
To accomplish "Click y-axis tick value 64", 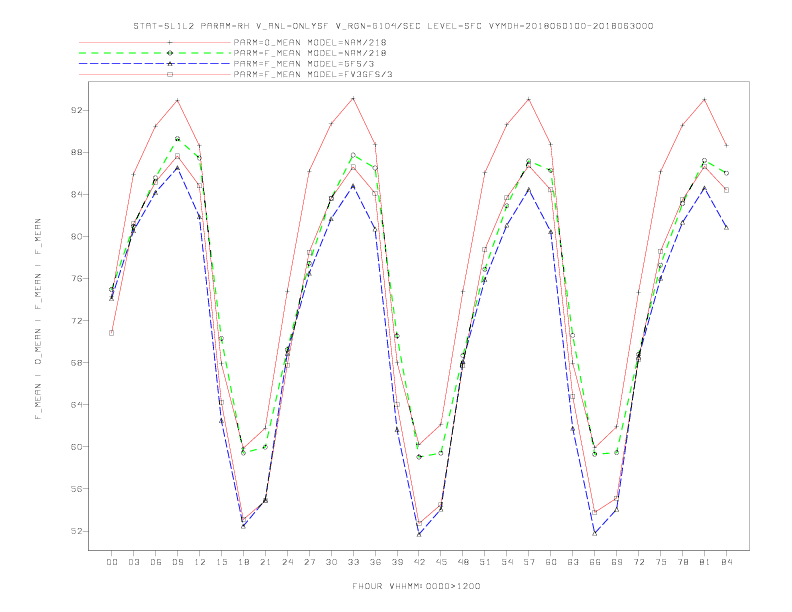I will click(x=77, y=404).
